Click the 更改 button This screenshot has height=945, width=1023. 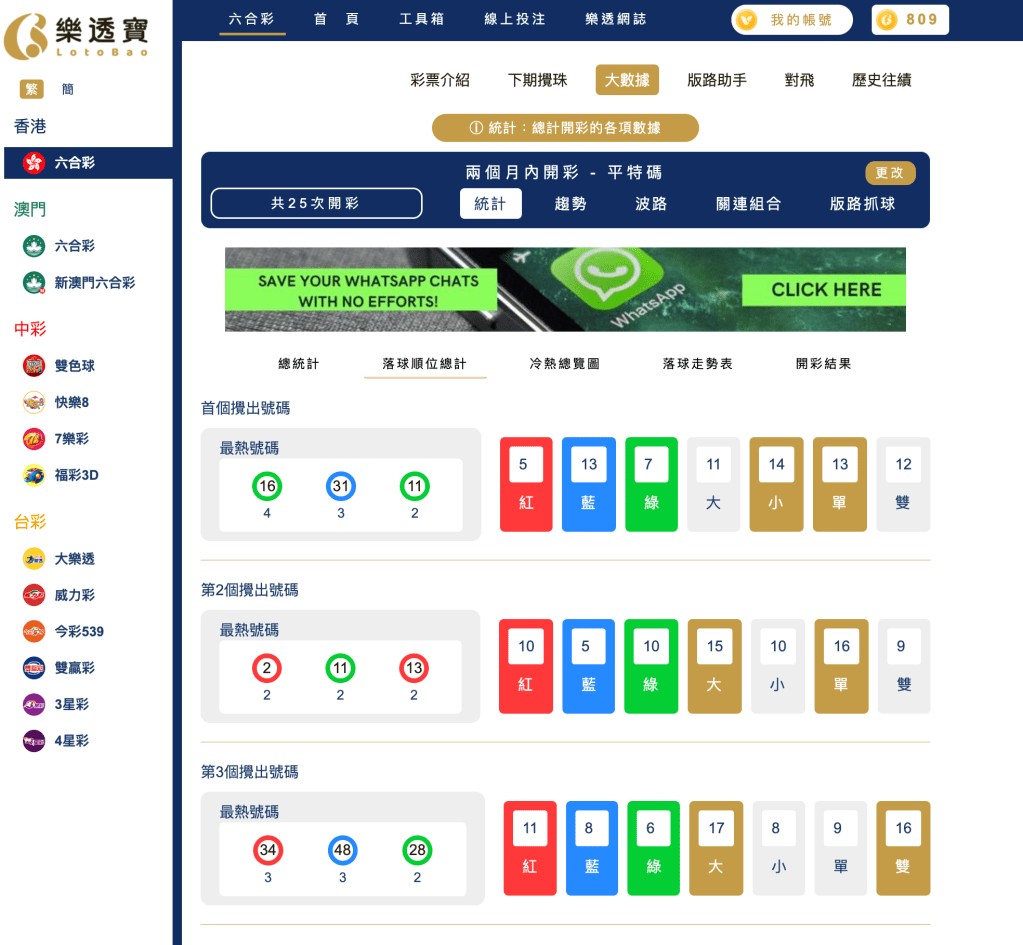pyautogui.click(x=889, y=172)
